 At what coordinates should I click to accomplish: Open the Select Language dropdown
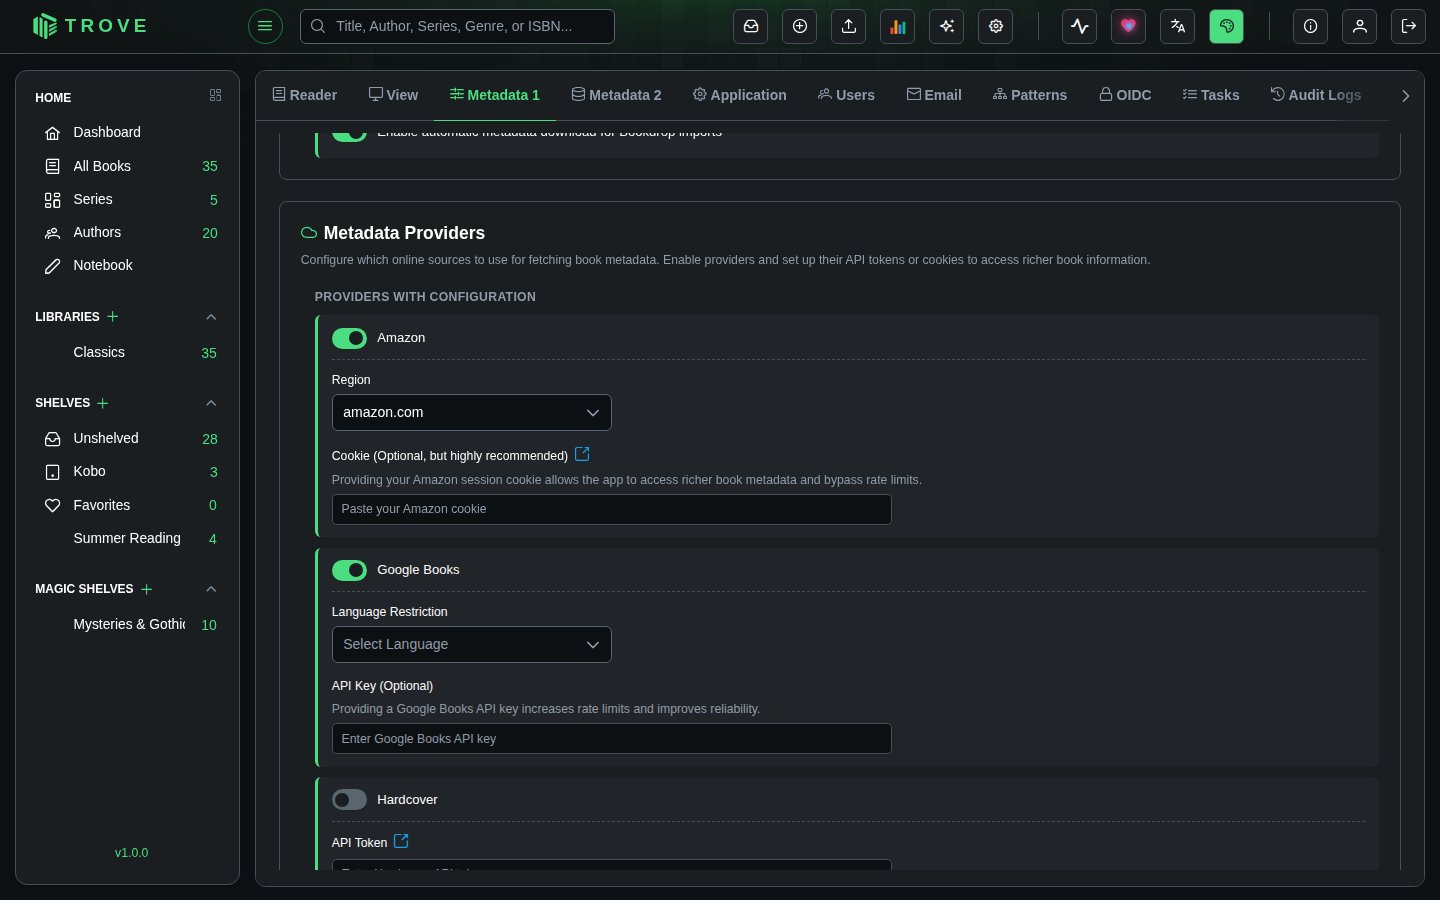[x=471, y=645]
